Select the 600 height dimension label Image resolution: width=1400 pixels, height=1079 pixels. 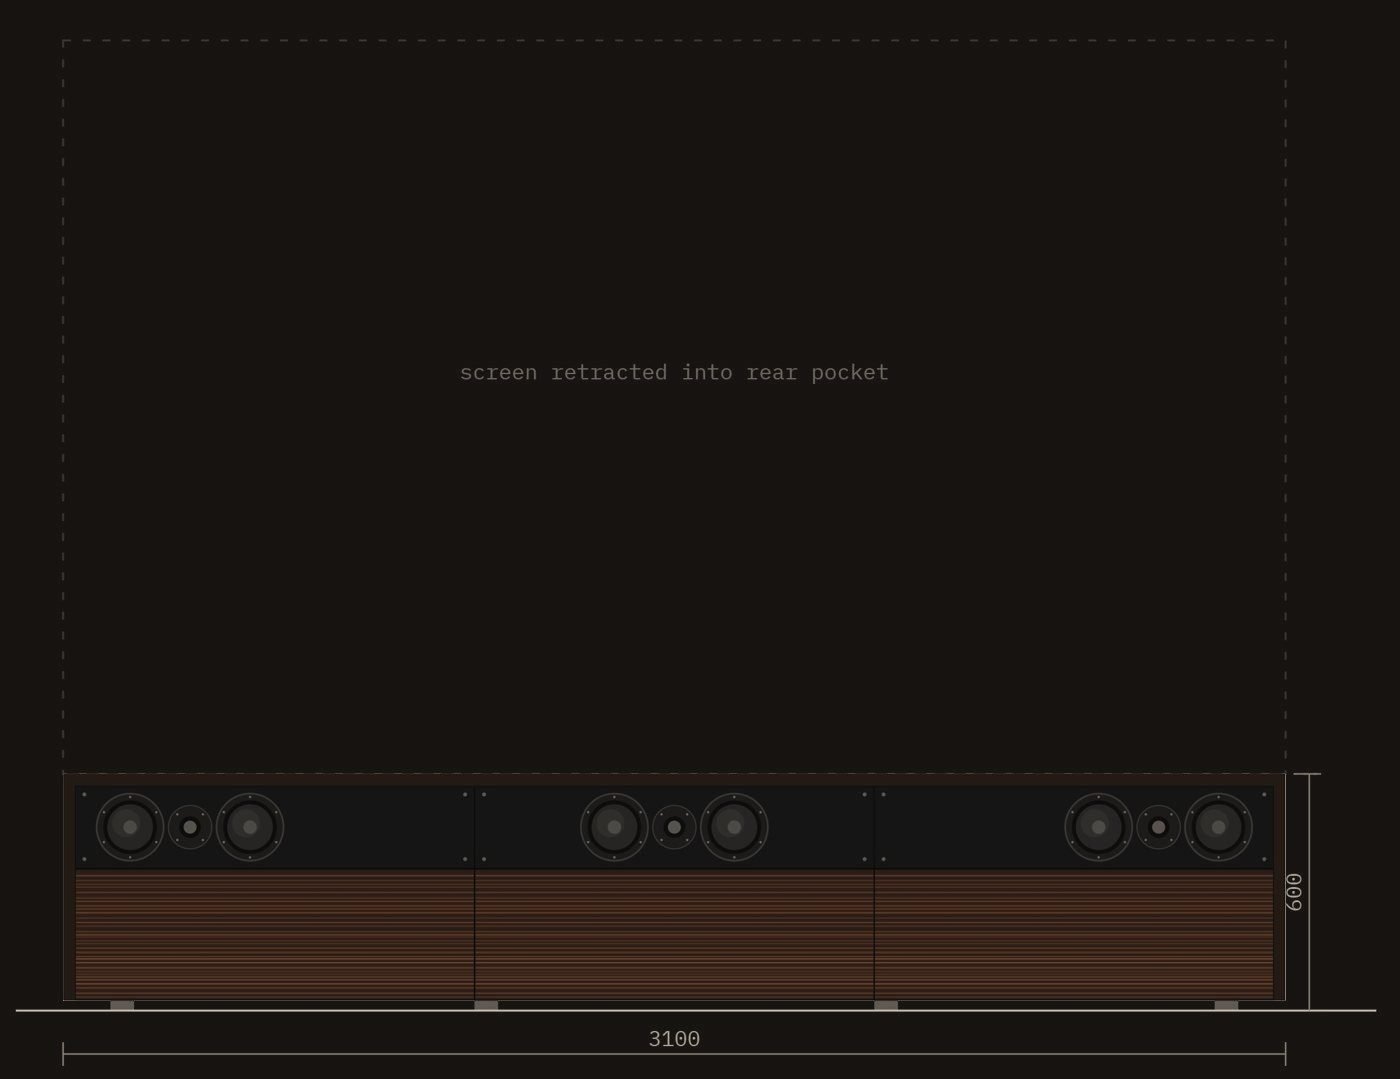click(1294, 892)
